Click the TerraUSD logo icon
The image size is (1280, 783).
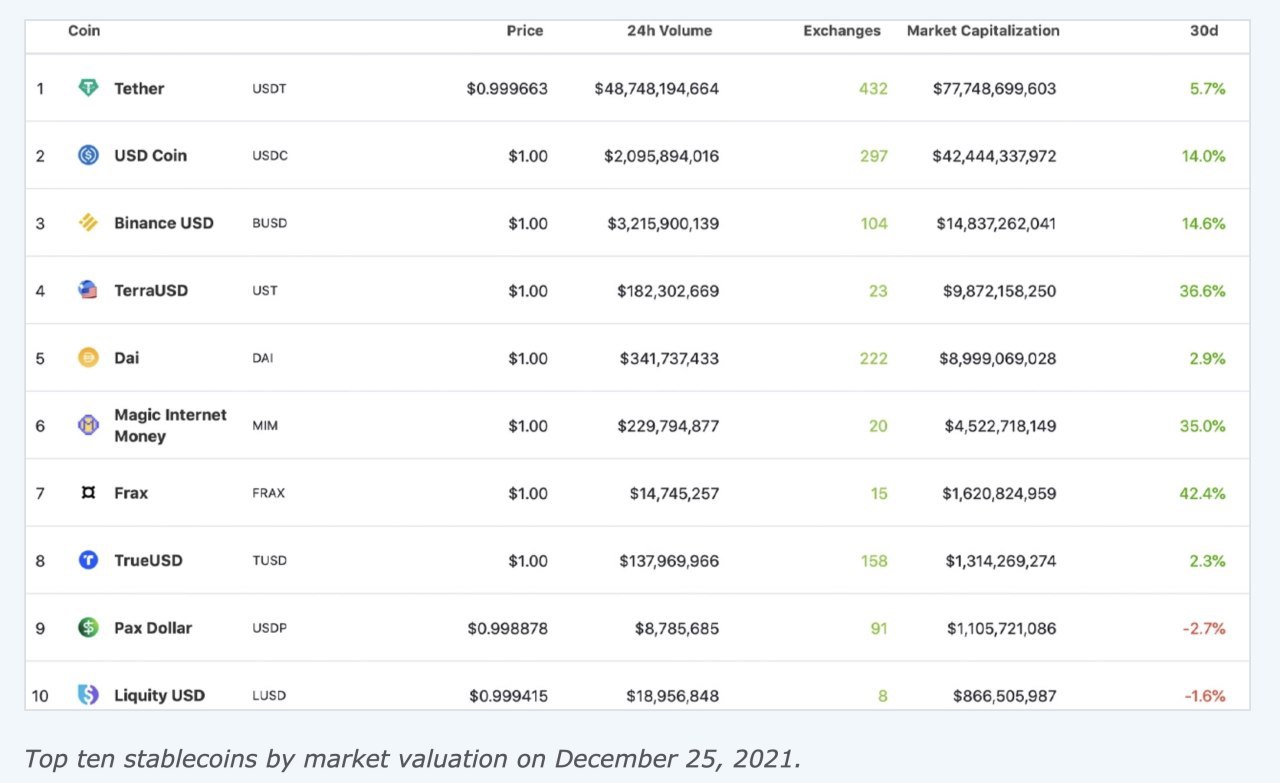click(x=88, y=290)
